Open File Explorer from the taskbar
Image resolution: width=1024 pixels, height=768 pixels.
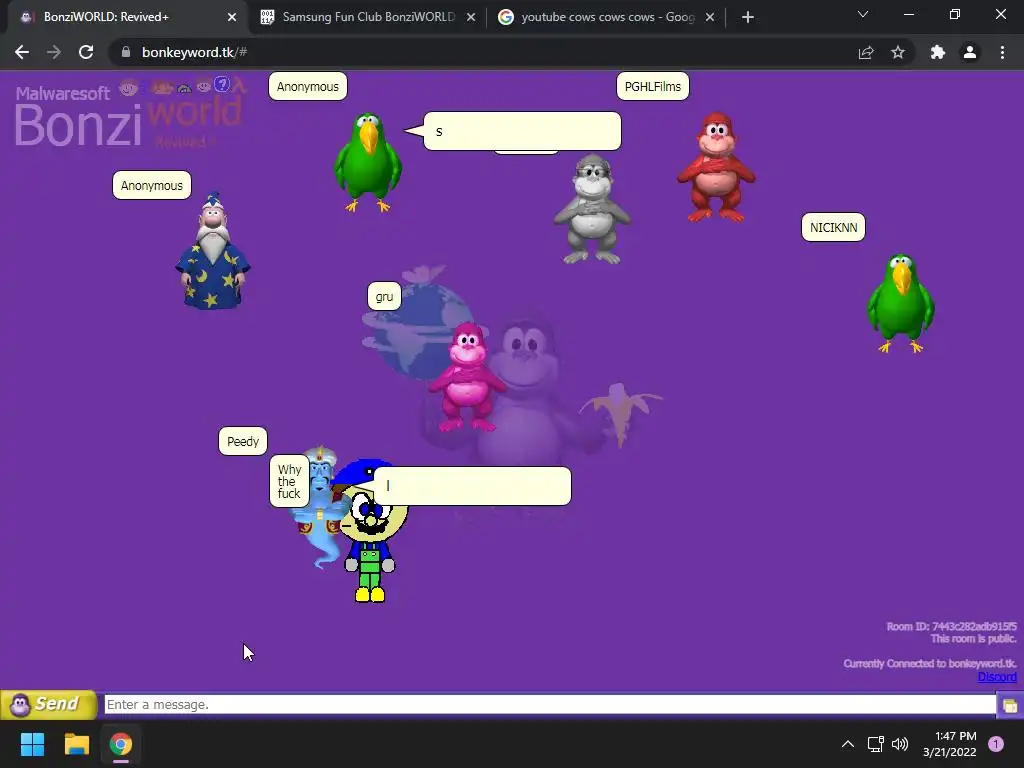76,744
